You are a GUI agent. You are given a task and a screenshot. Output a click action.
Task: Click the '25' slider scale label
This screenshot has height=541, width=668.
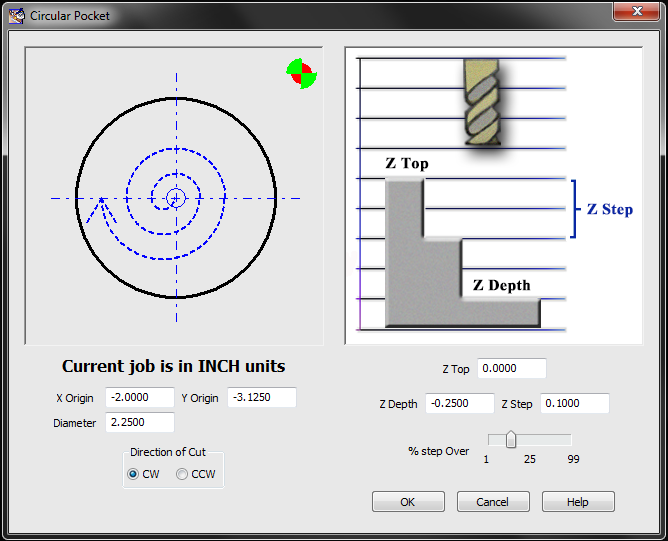[x=530, y=459]
